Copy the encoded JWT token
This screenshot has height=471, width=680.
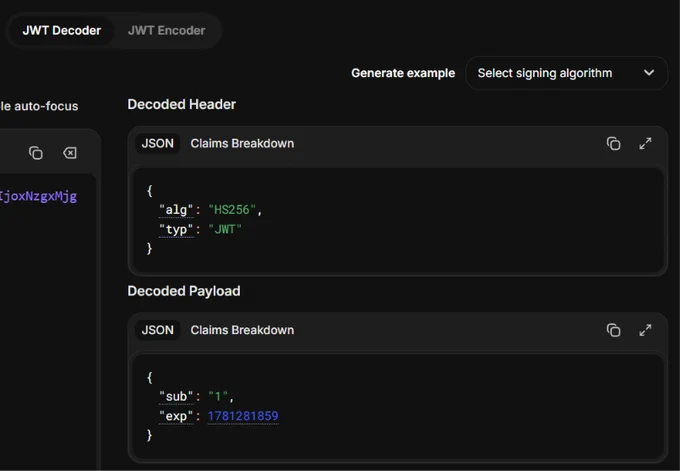(36, 153)
